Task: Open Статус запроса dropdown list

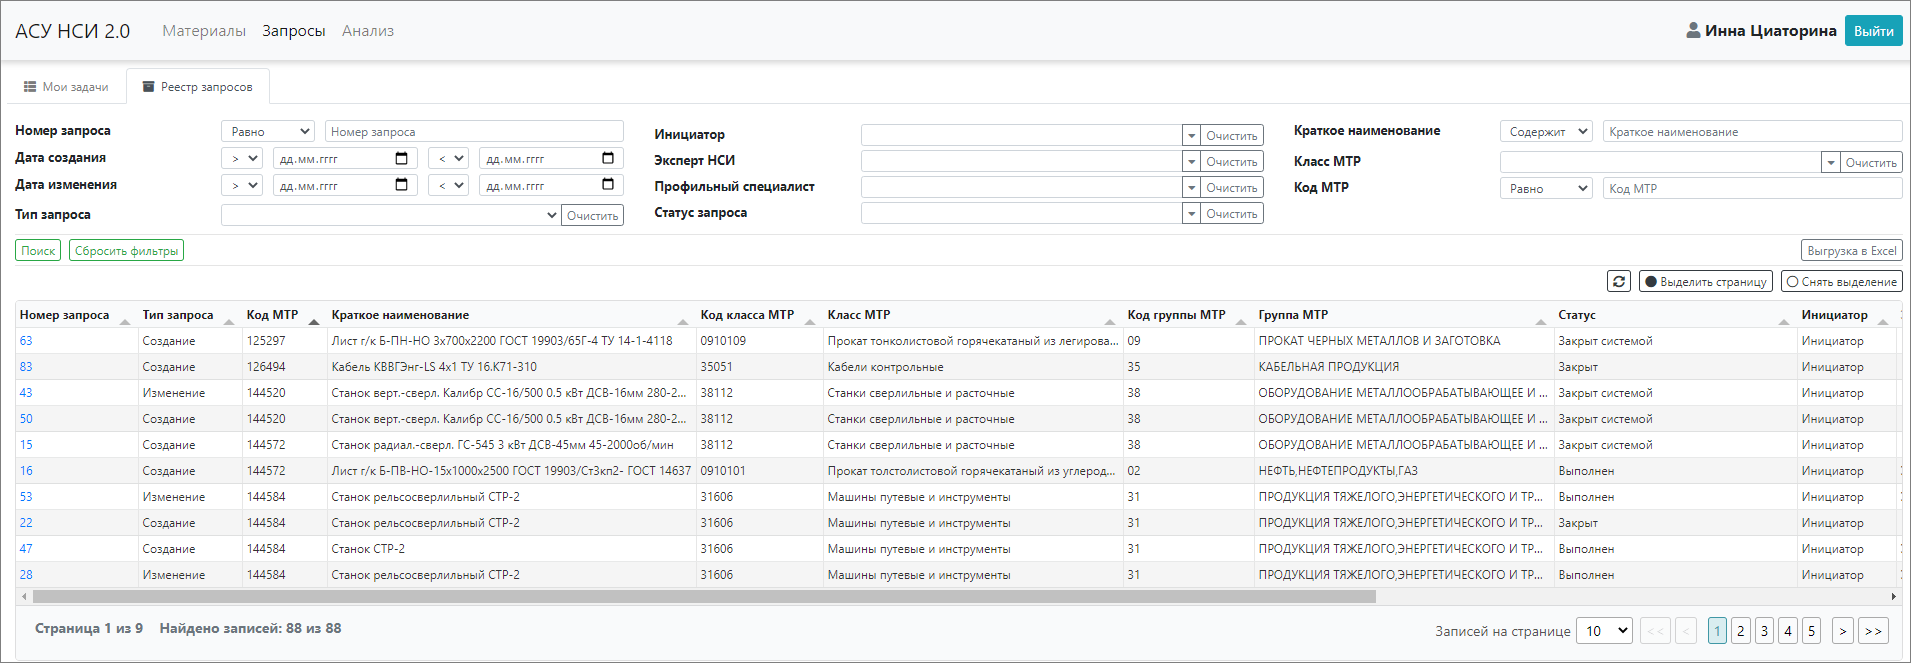Action: click(x=1190, y=214)
